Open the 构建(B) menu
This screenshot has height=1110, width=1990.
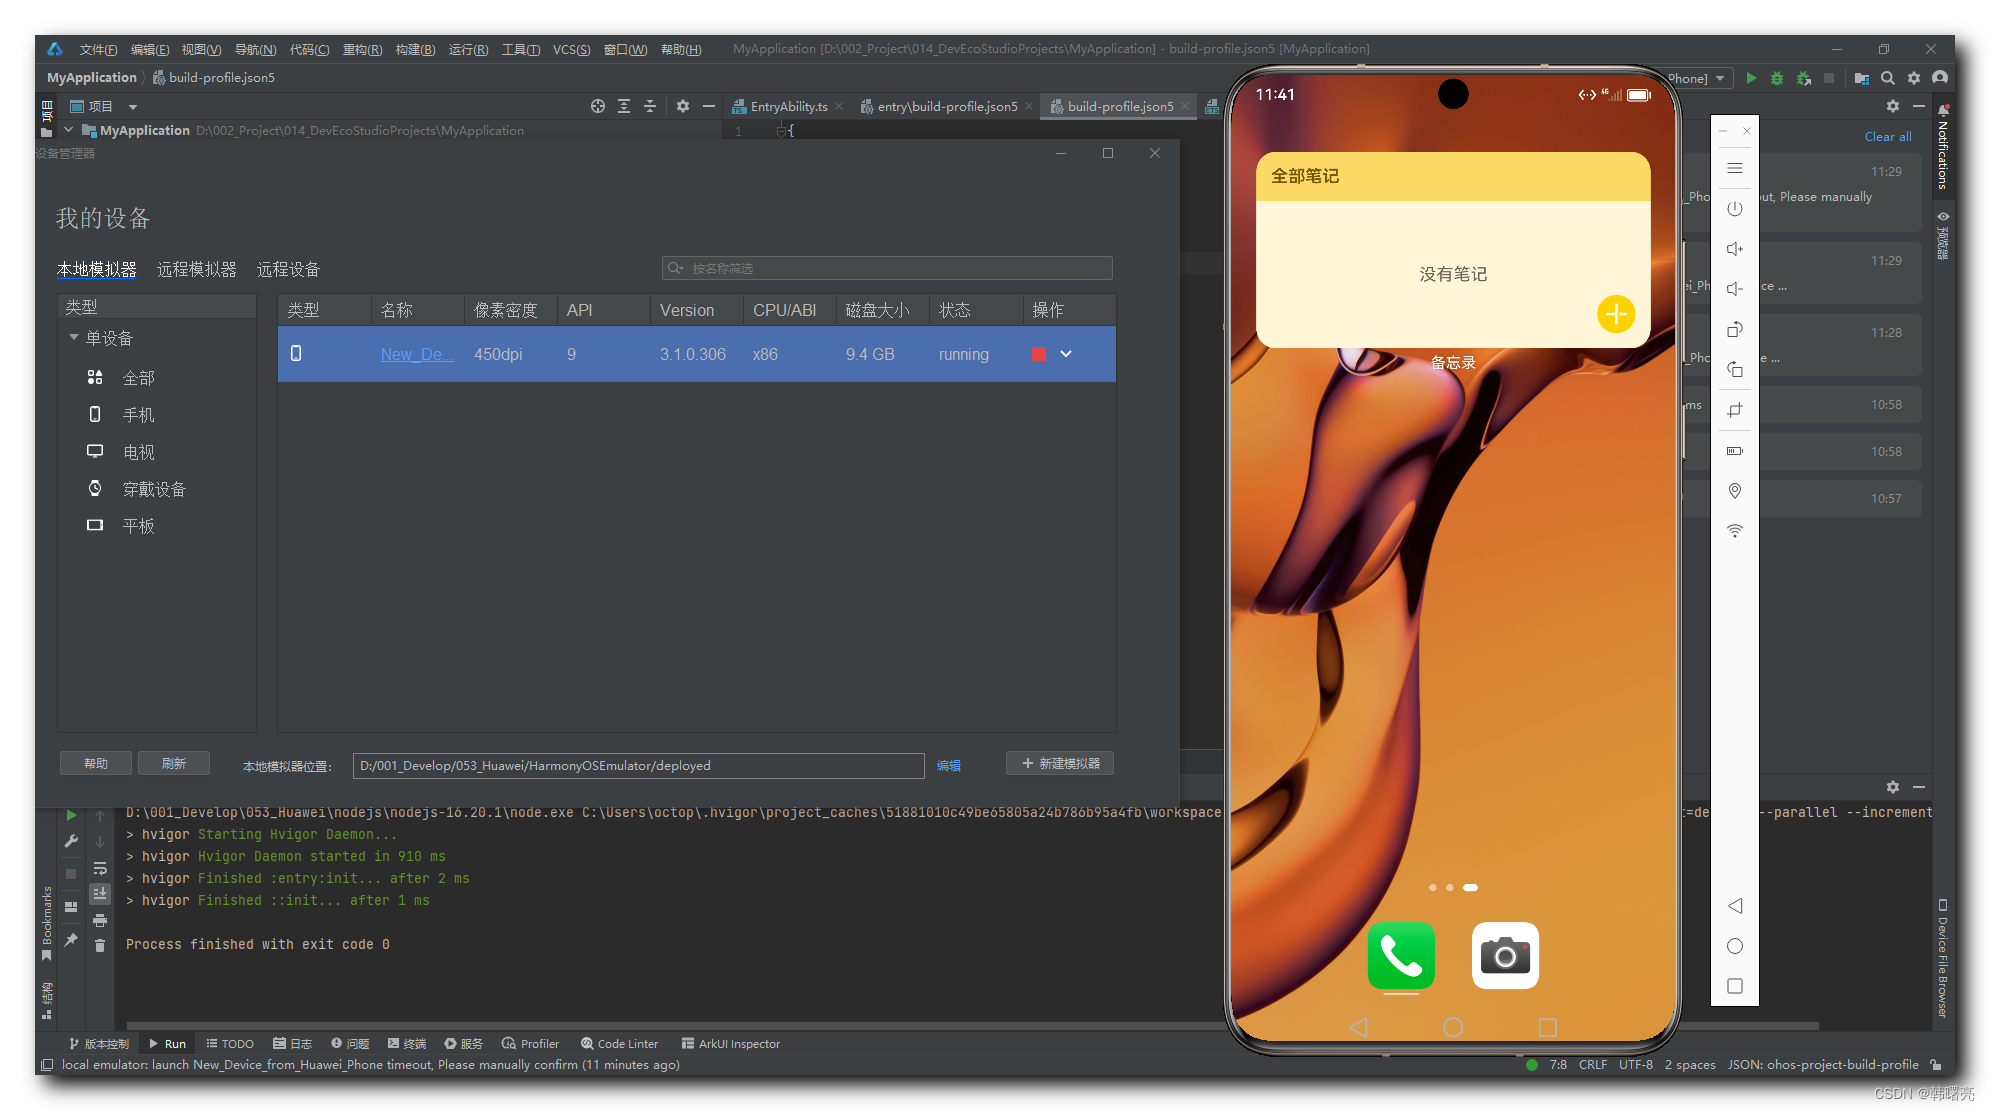coord(415,49)
